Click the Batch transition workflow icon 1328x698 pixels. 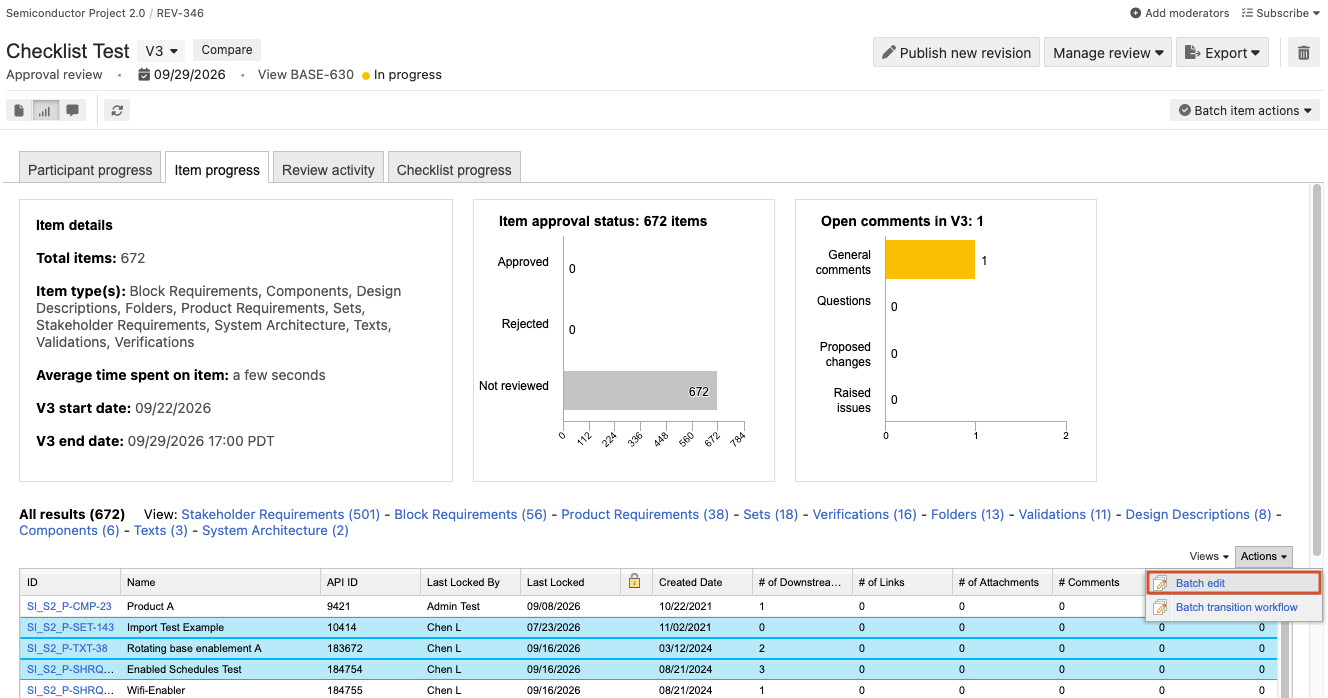click(1160, 607)
